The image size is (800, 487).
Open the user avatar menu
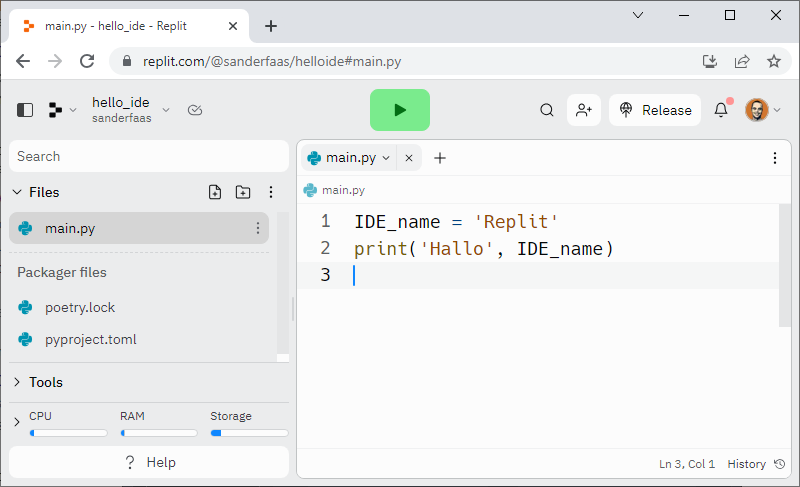click(x=757, y=110)
